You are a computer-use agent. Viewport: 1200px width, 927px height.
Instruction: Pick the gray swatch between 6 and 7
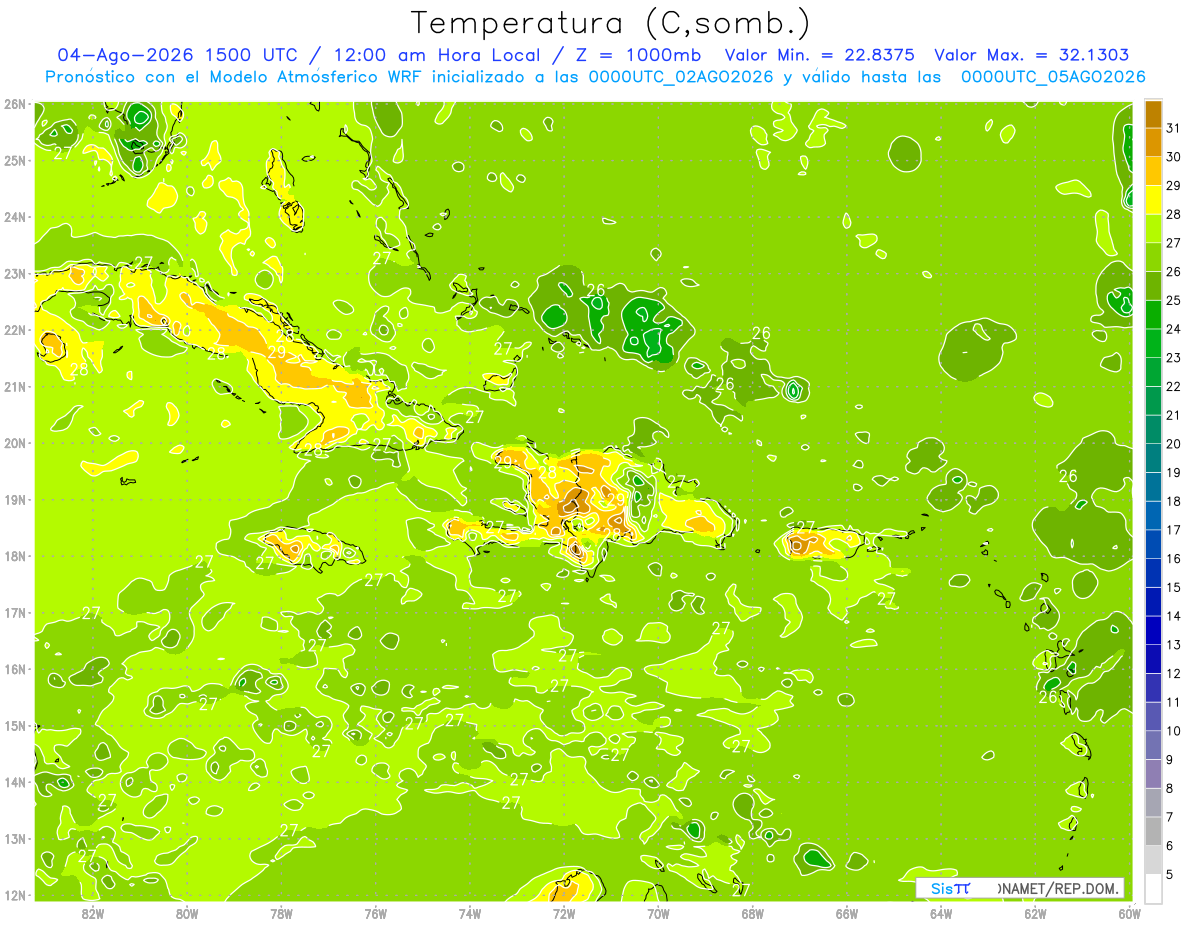tap(1153, 831)
